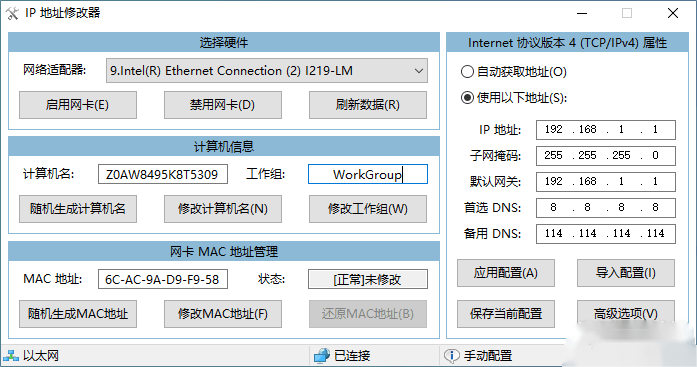Click the 修改工作组(W) button
Viewport: 697px width, 367px height.
pyautogui.click(x=368, y=209)
